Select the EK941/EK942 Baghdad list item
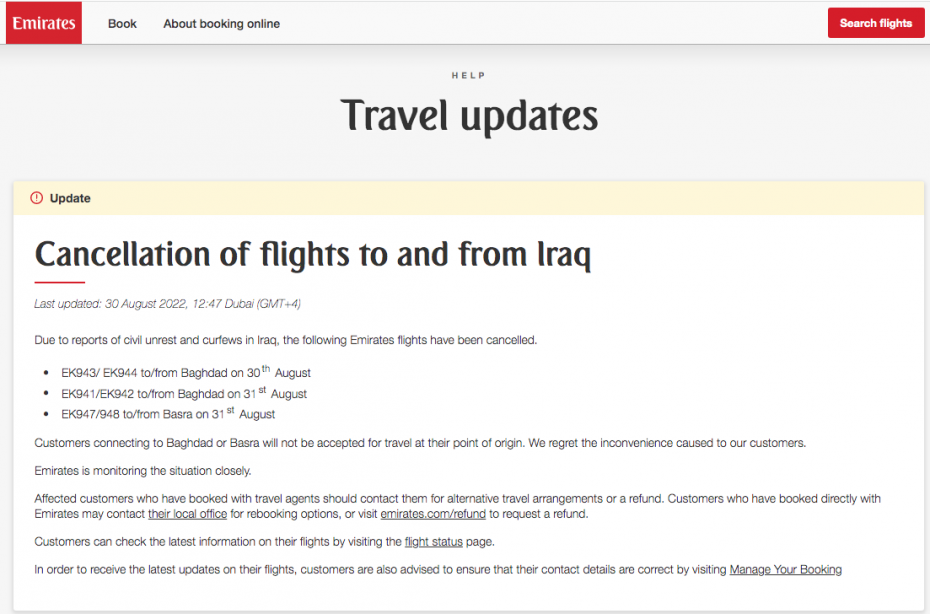930x614 pixels. click(184, 393)
